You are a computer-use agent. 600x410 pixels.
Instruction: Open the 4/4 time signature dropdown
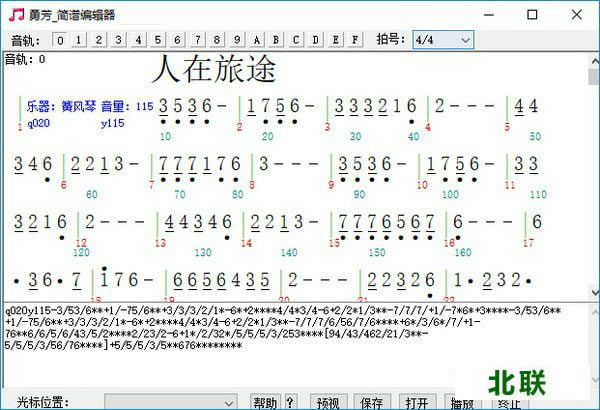coord(443,40)
